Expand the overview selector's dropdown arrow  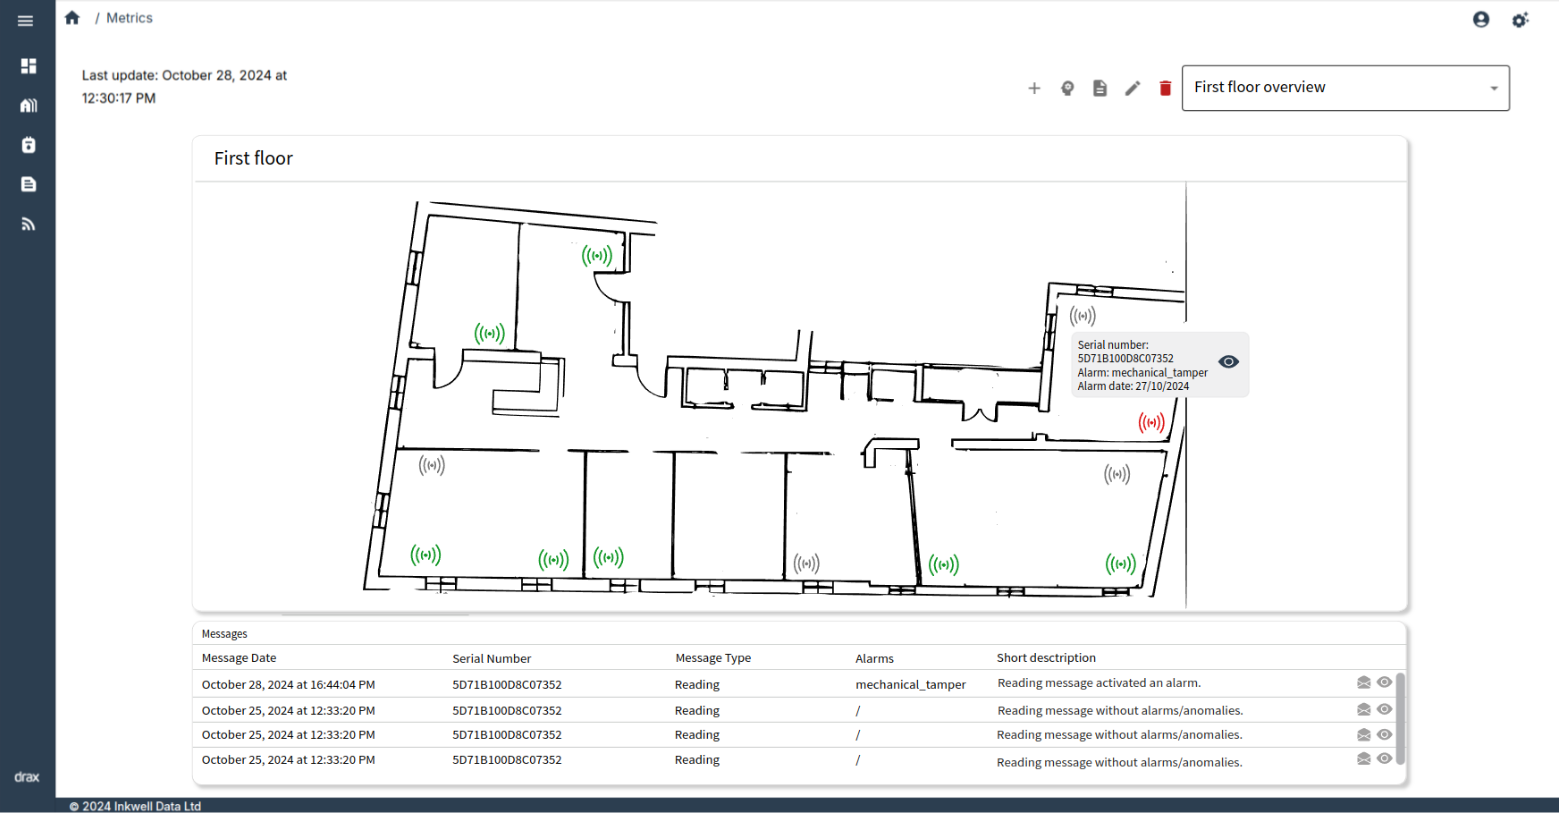click(x=1494, y=88)
